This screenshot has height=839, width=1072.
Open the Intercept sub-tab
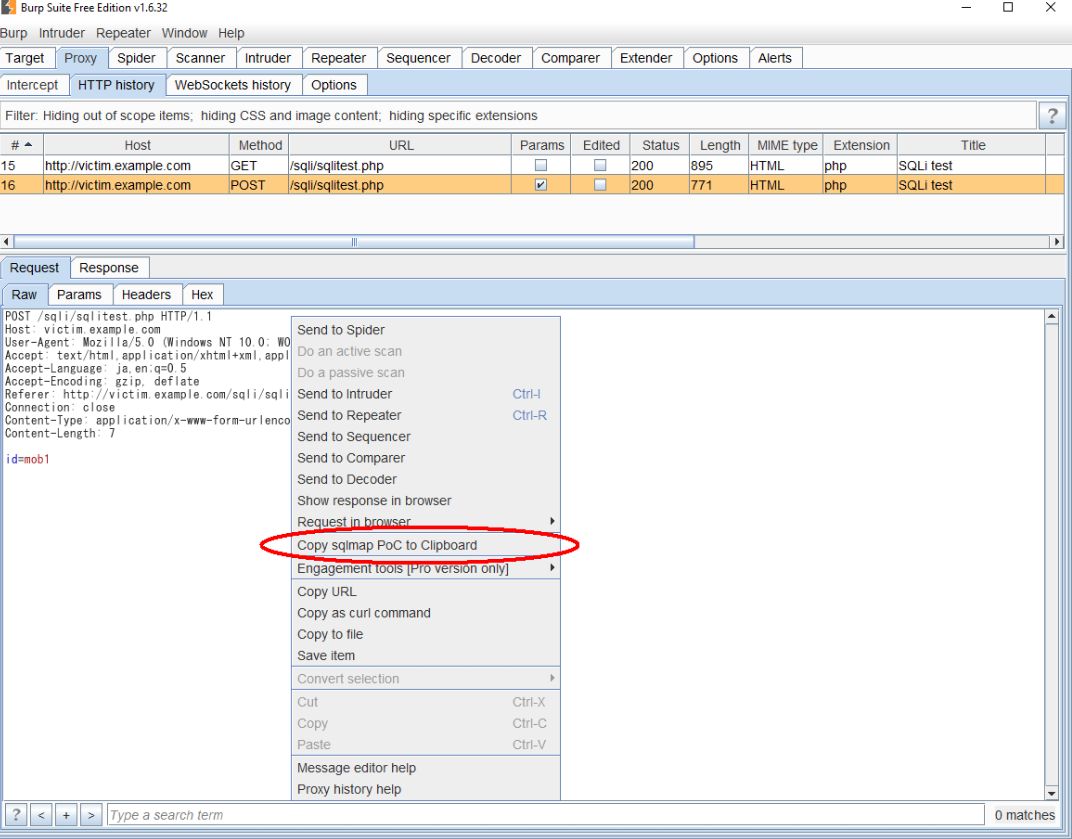32,85
